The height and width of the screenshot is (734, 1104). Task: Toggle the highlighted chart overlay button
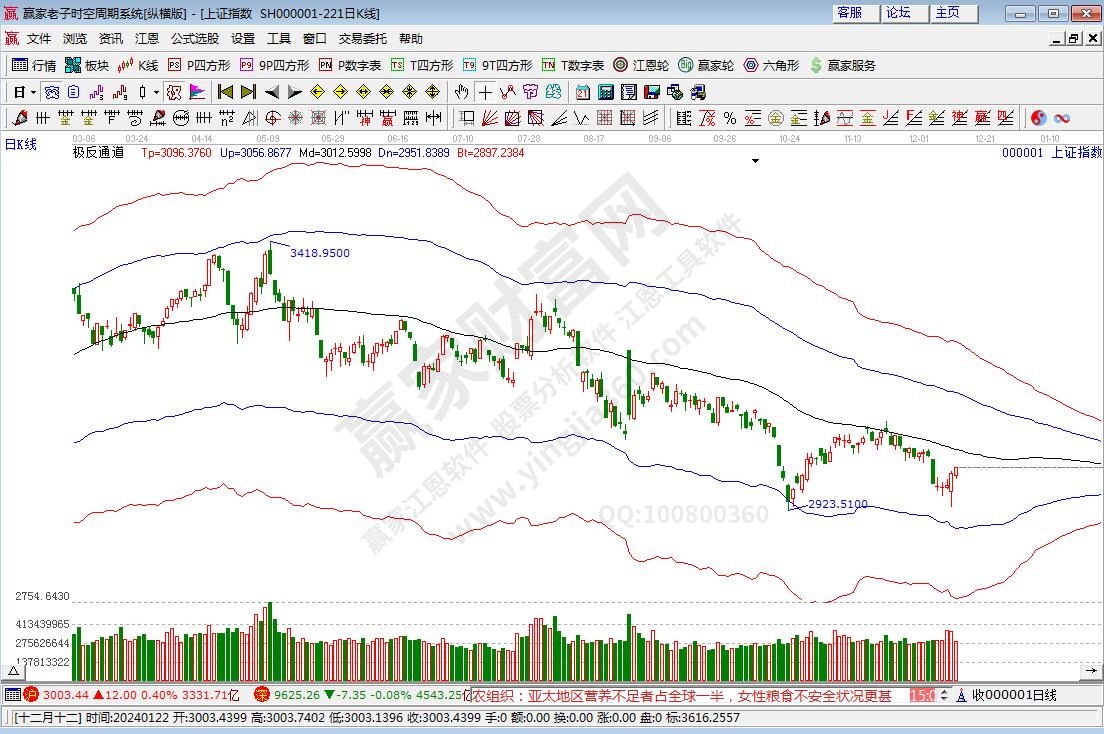click(173, 92)
